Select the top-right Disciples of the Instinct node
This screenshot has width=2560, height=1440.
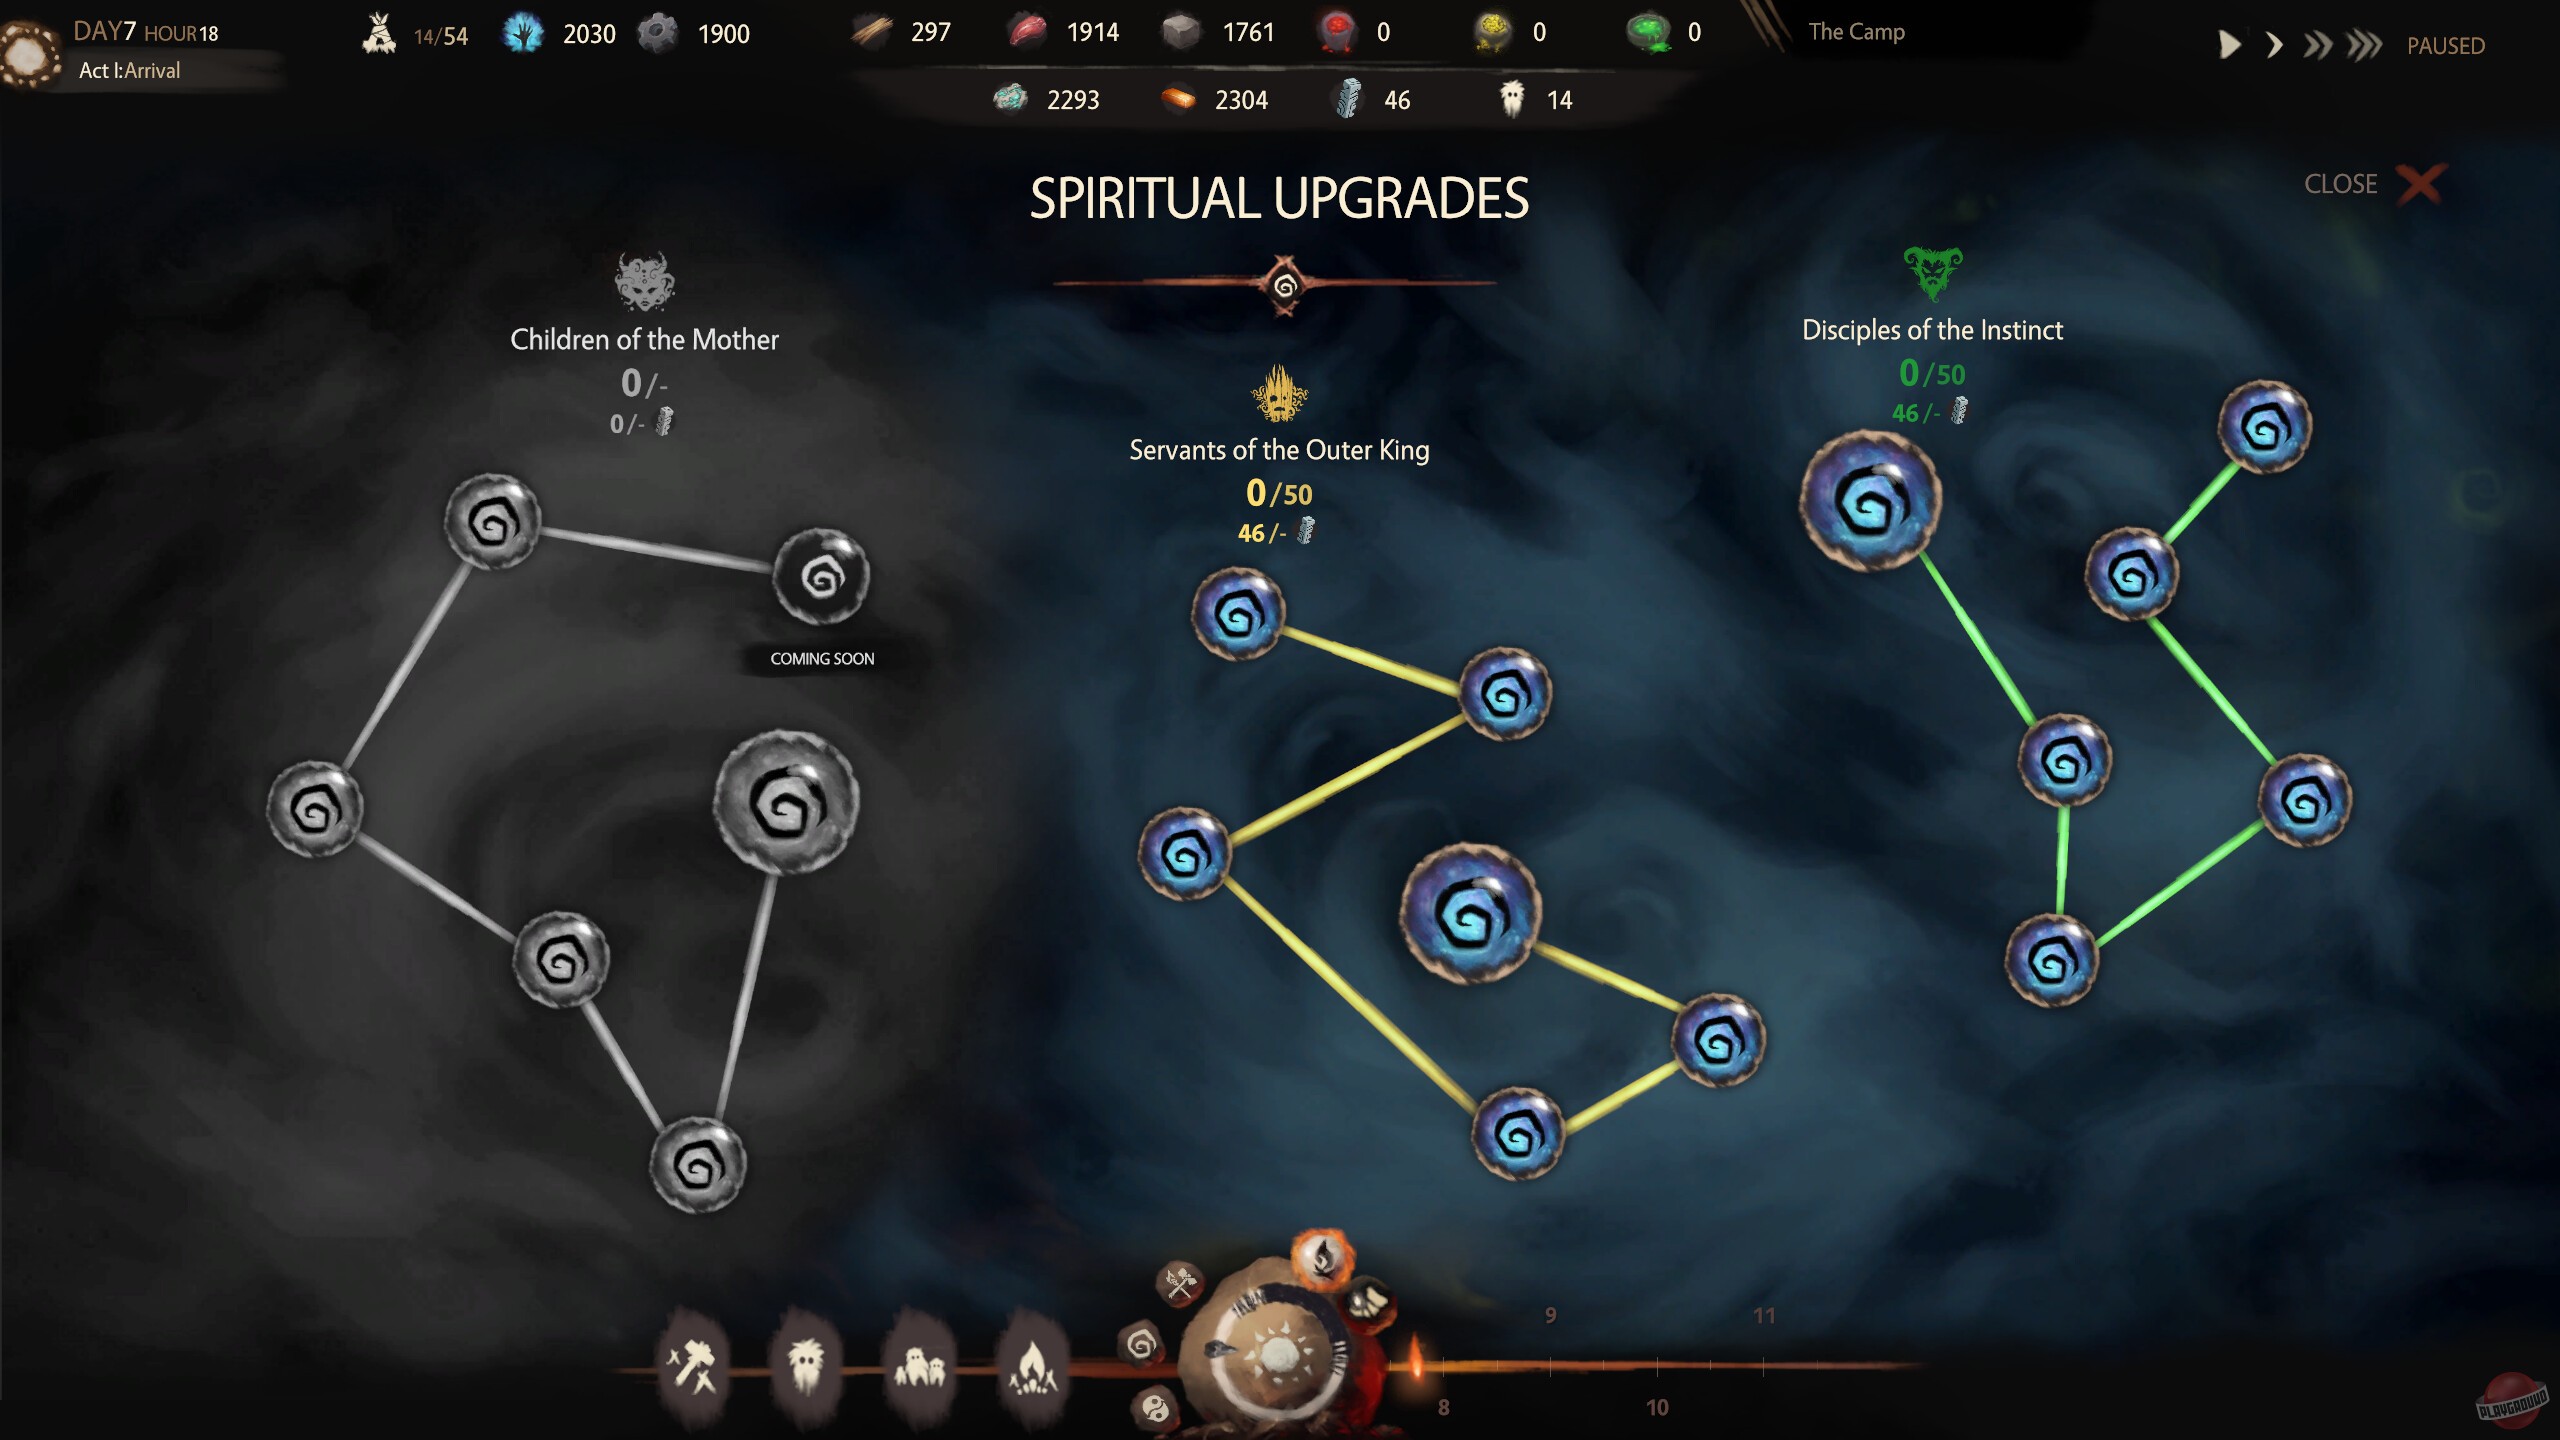click(x=2264, y=427)
